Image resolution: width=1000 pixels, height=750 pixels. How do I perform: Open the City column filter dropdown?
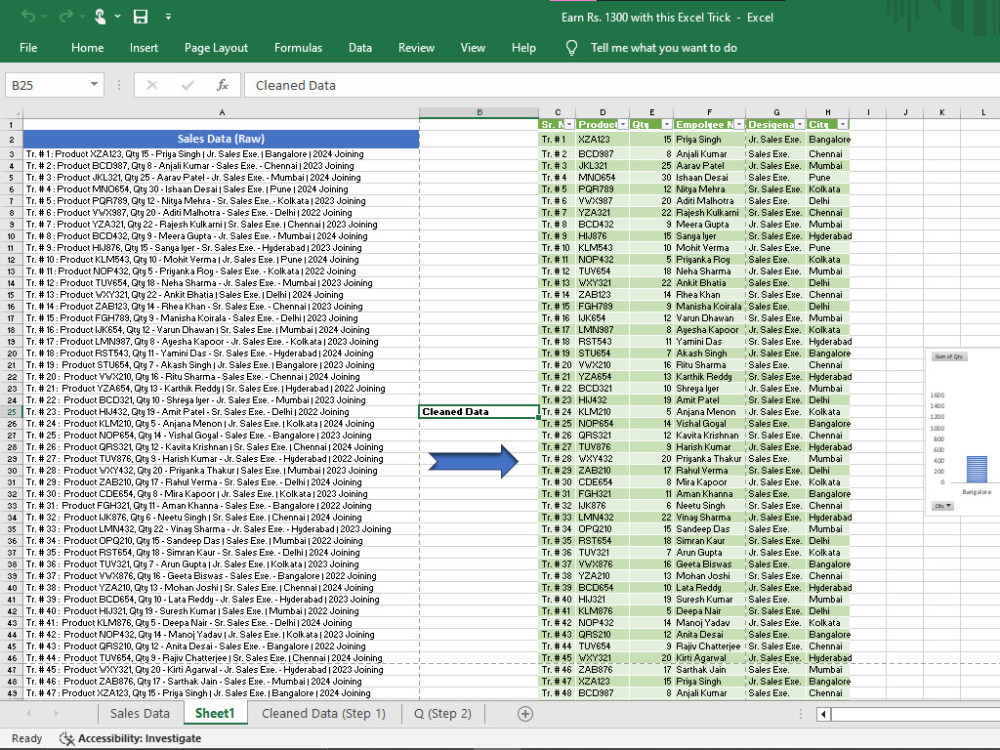click(x=843, y=124)
